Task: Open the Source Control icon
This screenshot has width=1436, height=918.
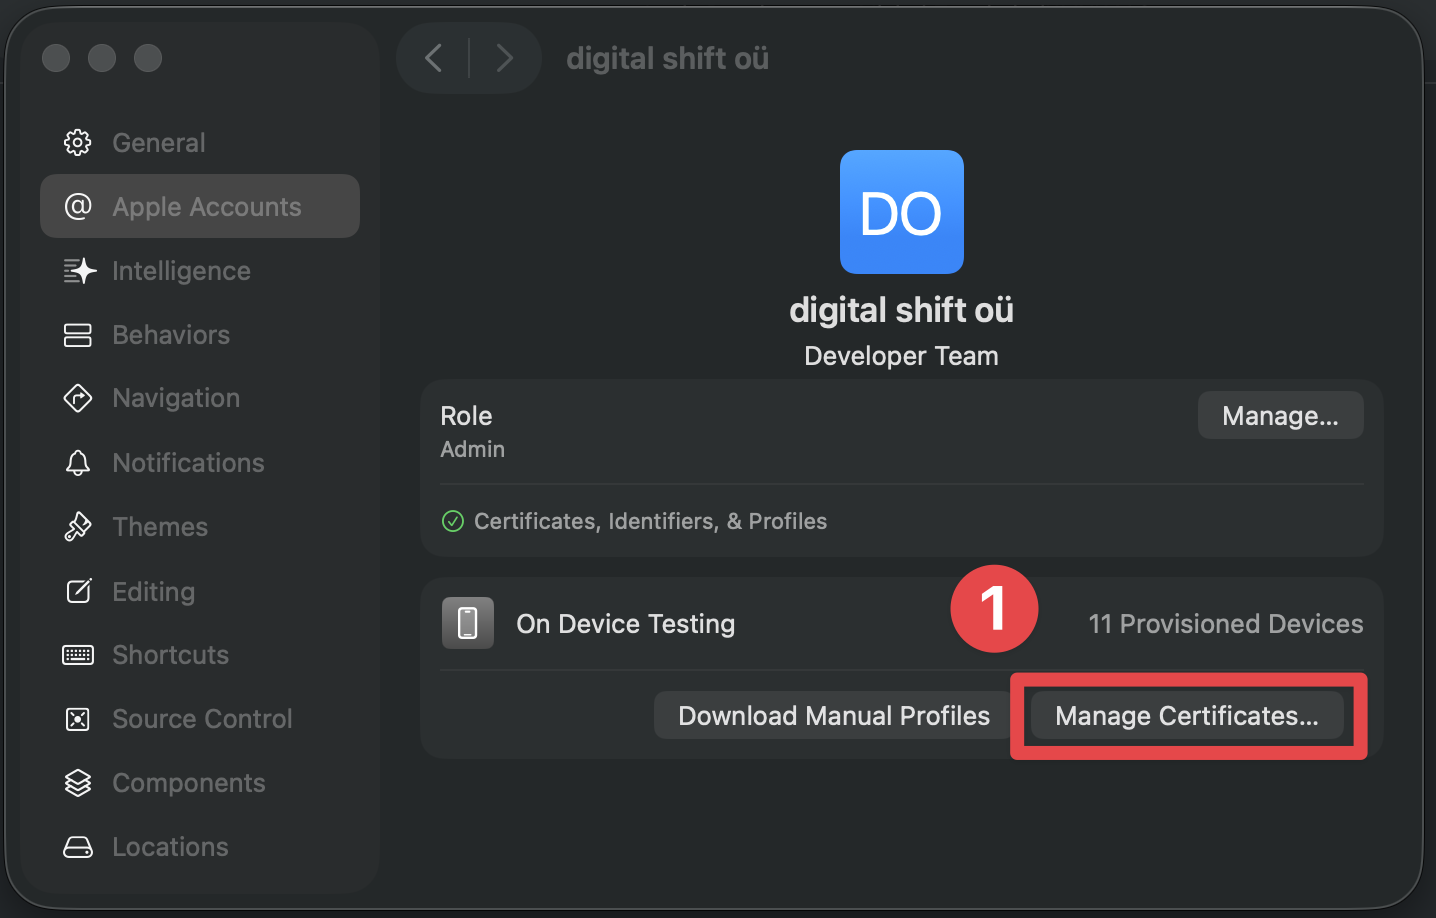Action: click(x=77, y=718)
